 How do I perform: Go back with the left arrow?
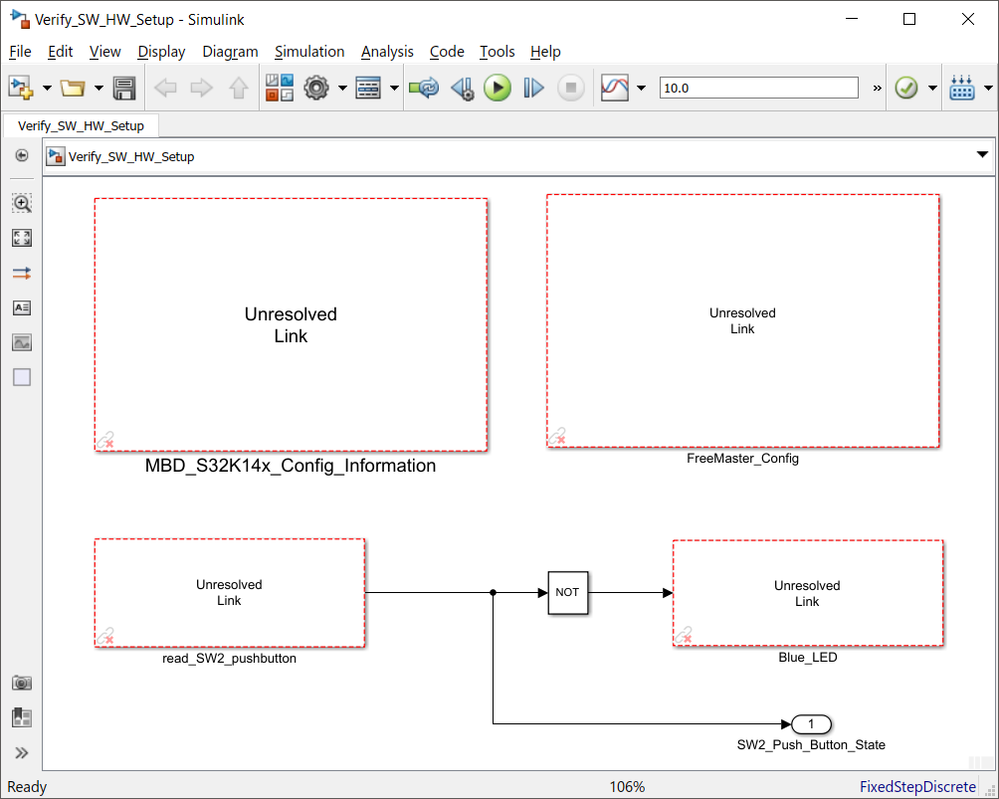[166, 88]
